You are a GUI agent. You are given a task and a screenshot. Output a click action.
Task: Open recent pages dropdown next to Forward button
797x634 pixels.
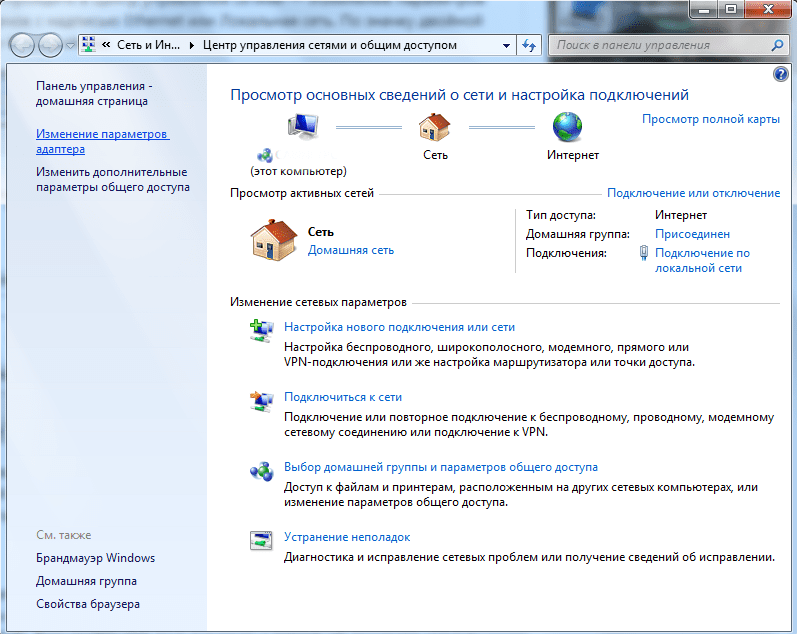[70, 46]
